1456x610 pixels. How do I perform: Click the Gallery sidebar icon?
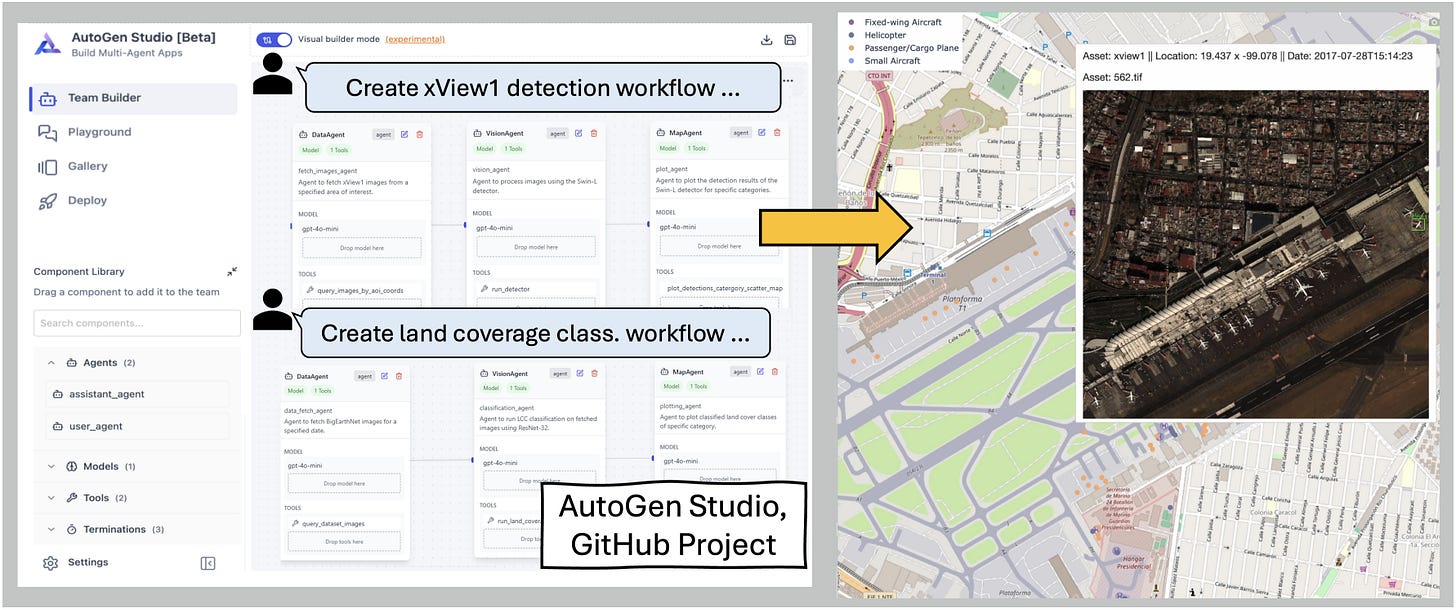click(47, 167)
